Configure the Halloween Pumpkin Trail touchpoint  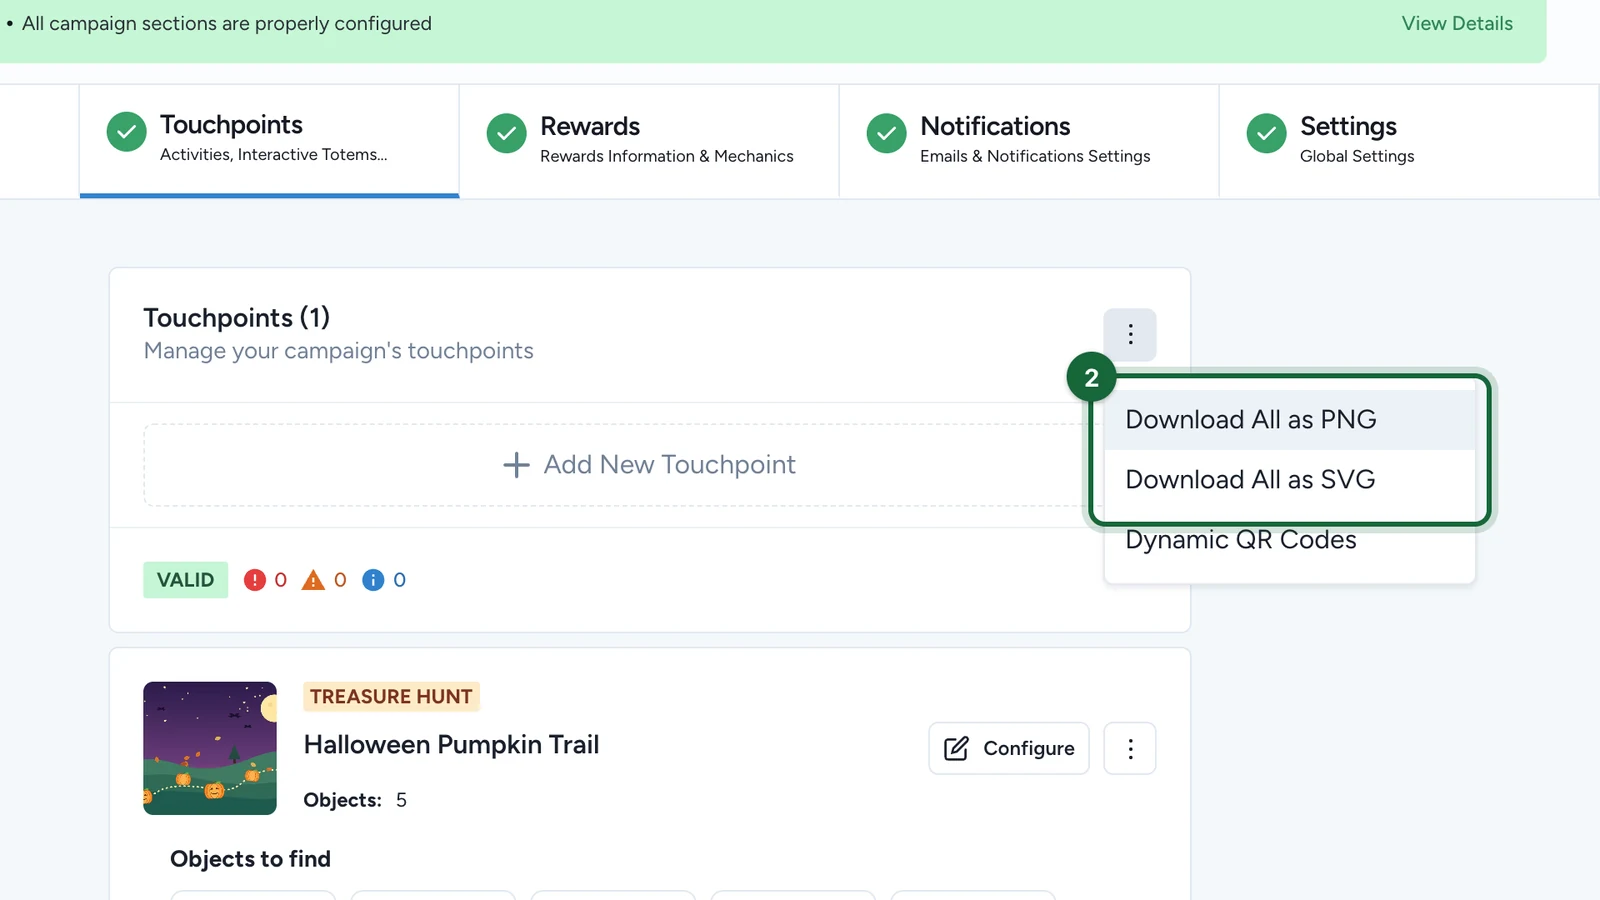coord(1009,748)
